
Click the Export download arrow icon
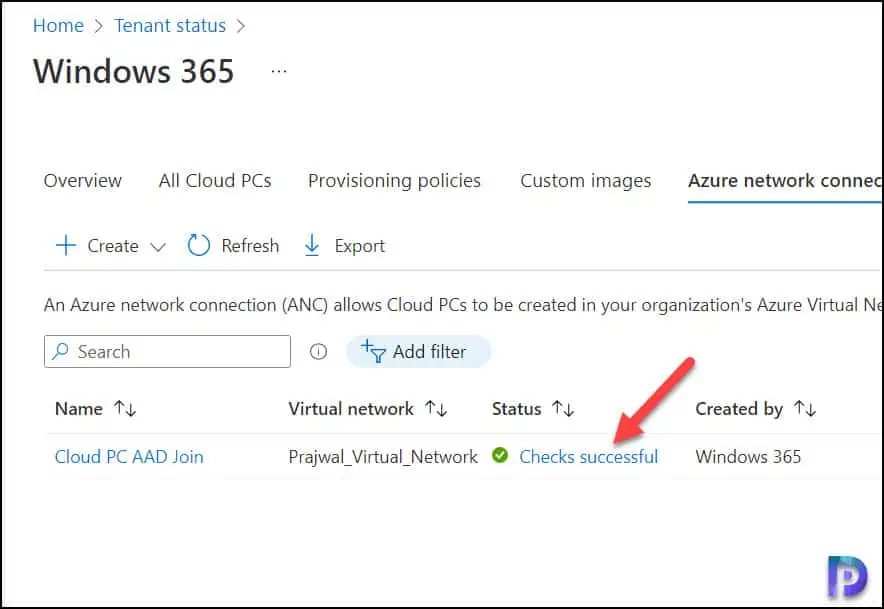[312, 245]
